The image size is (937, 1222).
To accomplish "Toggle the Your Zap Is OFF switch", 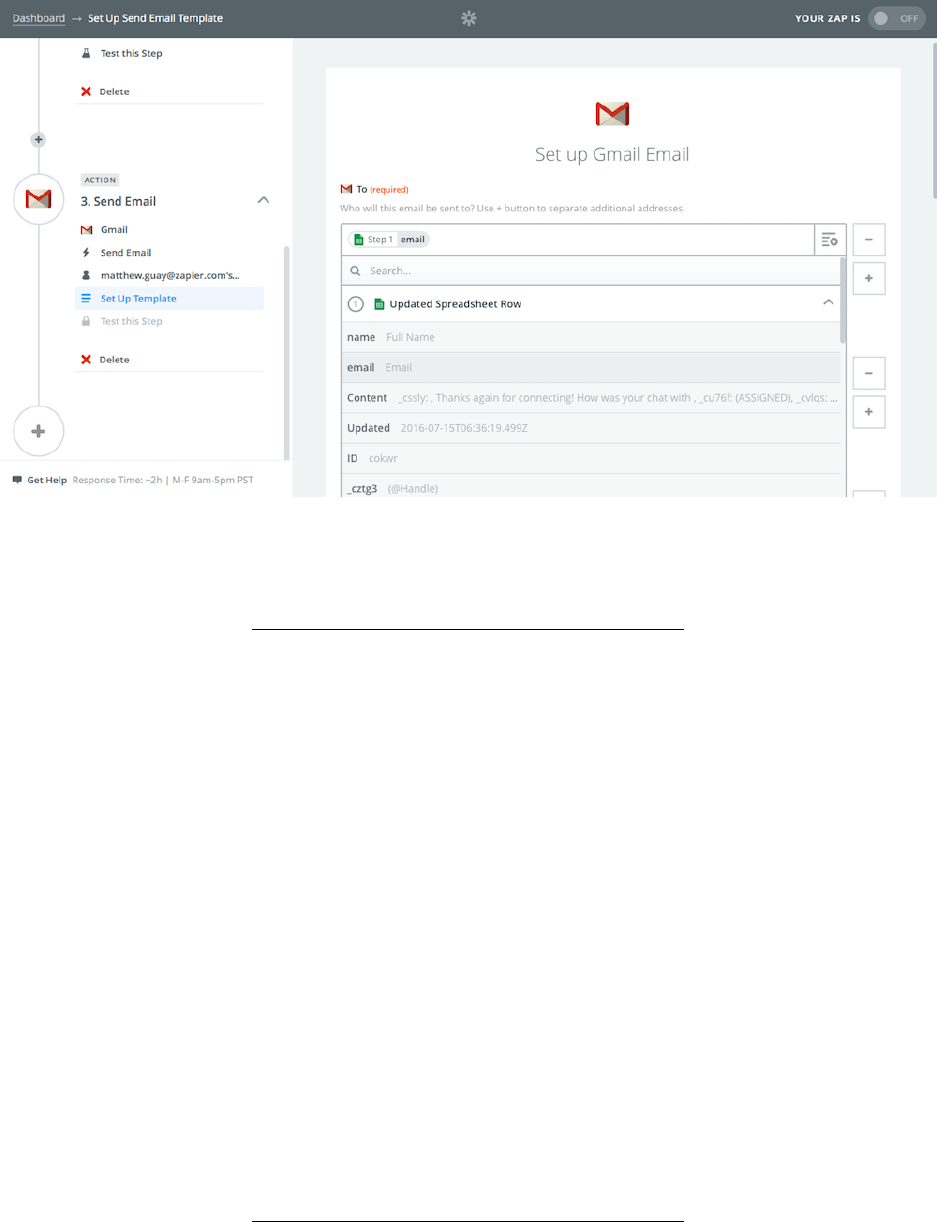I will (897, 18).
